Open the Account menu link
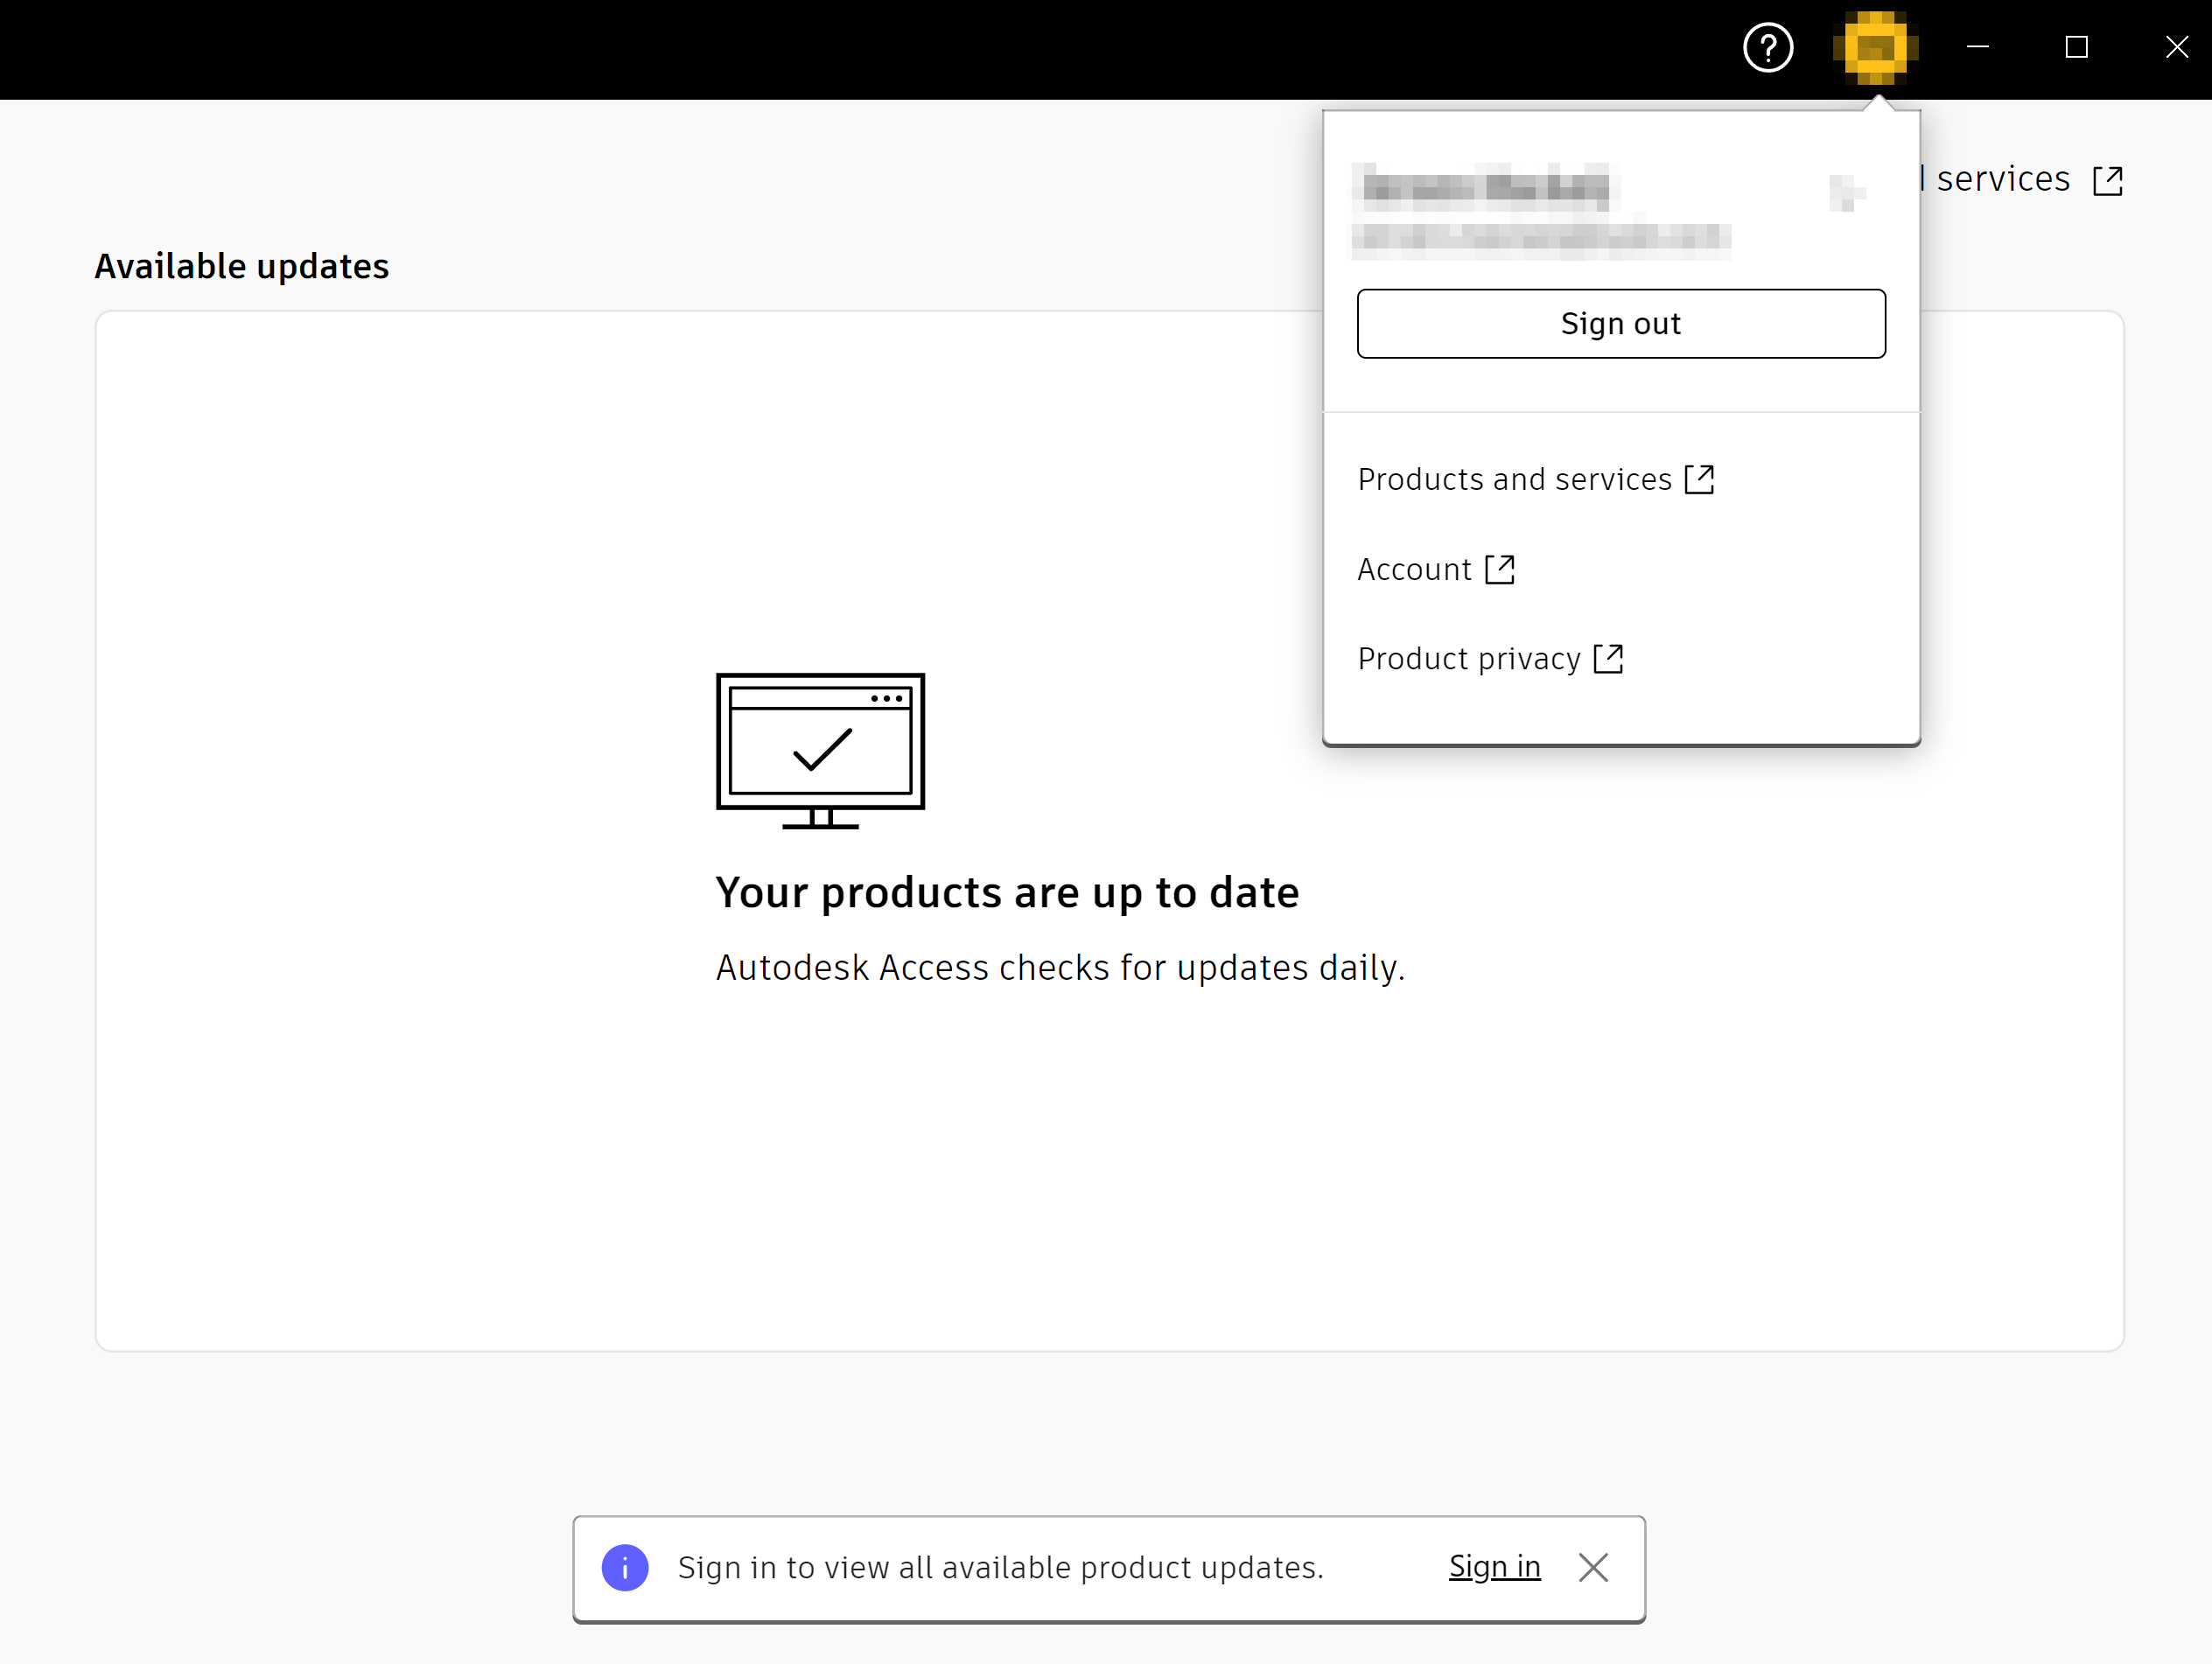 (x=1436, y=569)
